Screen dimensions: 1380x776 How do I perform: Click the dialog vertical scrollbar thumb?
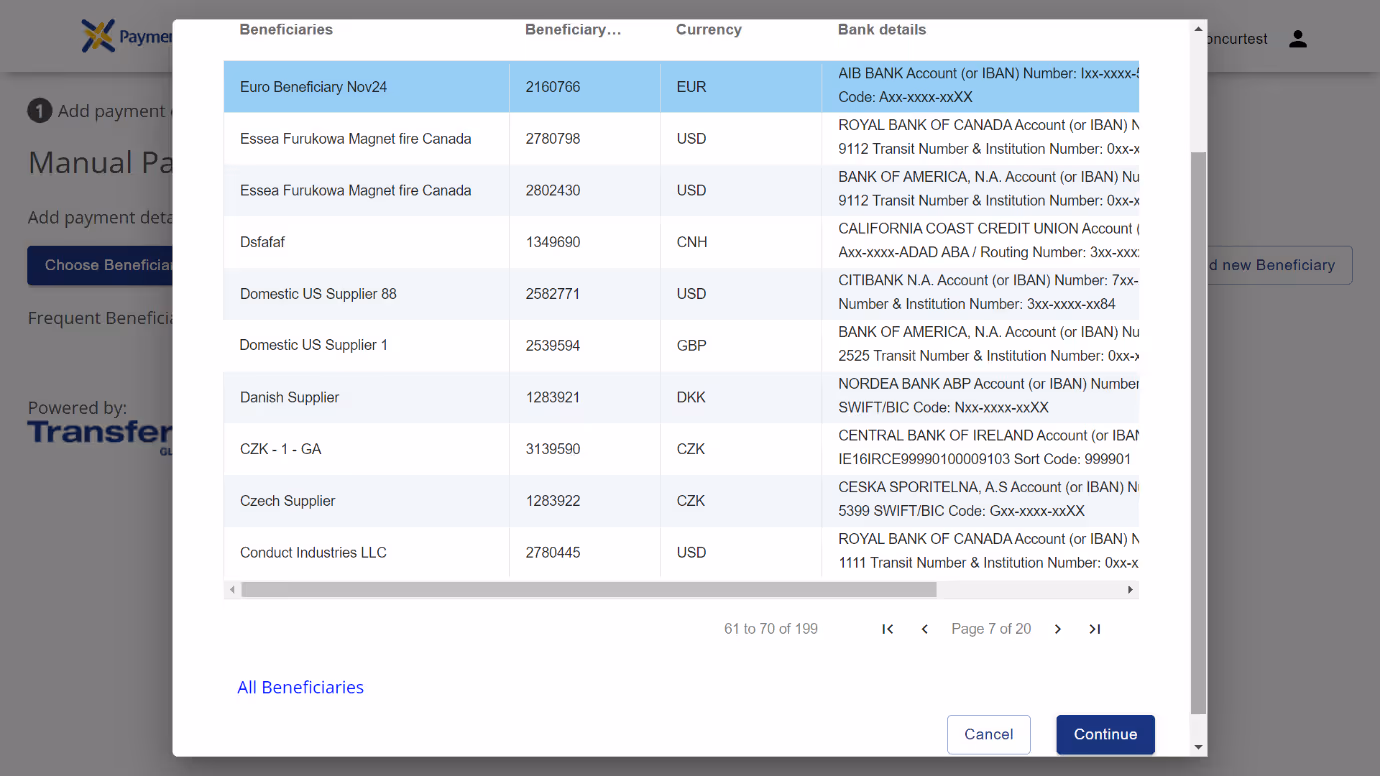1199,433
